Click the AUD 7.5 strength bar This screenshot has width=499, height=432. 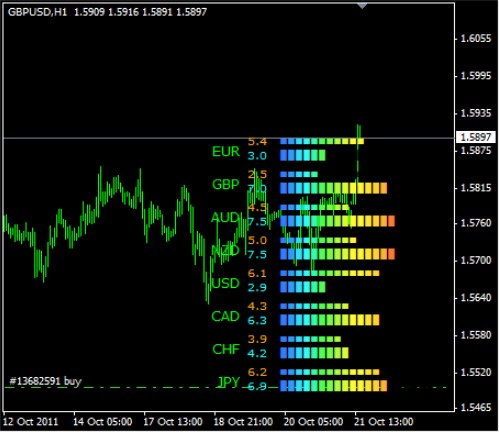[x=337, y=221]
